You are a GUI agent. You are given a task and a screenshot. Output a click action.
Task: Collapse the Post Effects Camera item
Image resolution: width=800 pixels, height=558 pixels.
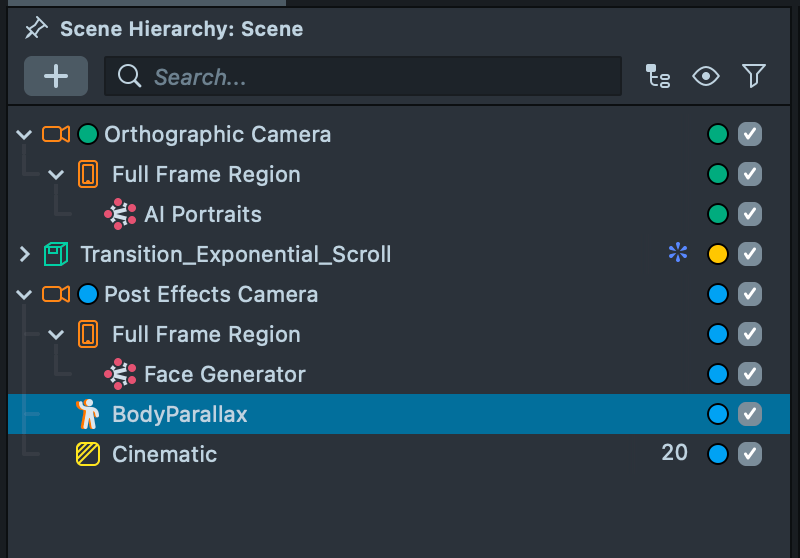tap(25, 294)
